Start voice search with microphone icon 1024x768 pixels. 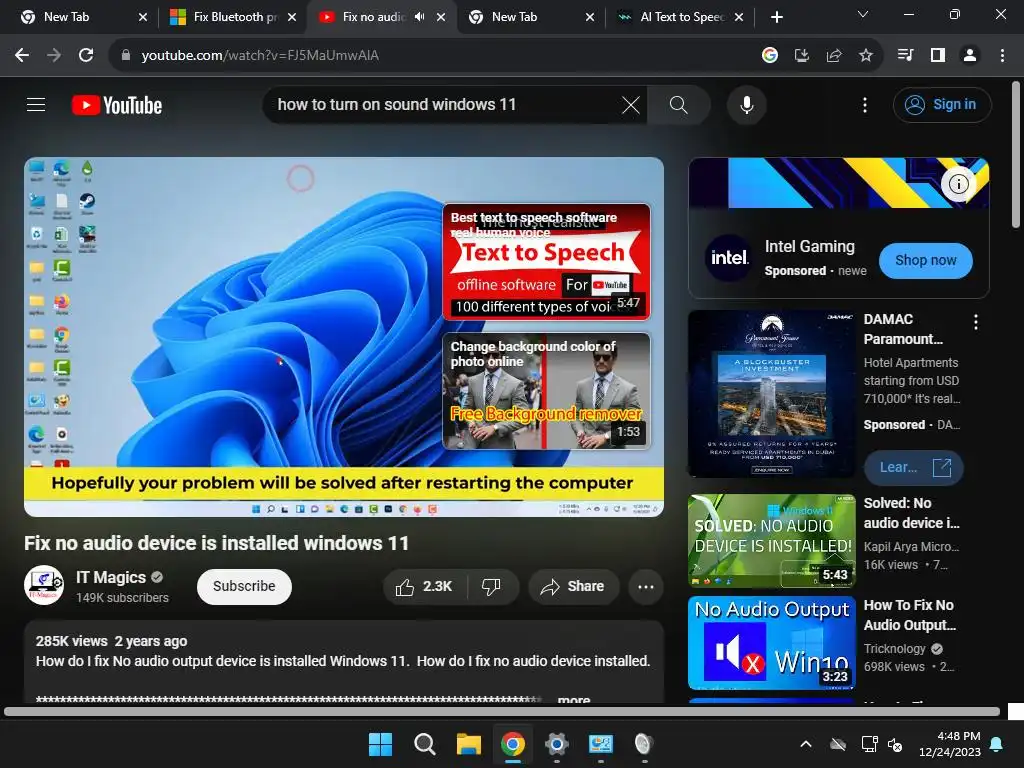click(746, 104)
